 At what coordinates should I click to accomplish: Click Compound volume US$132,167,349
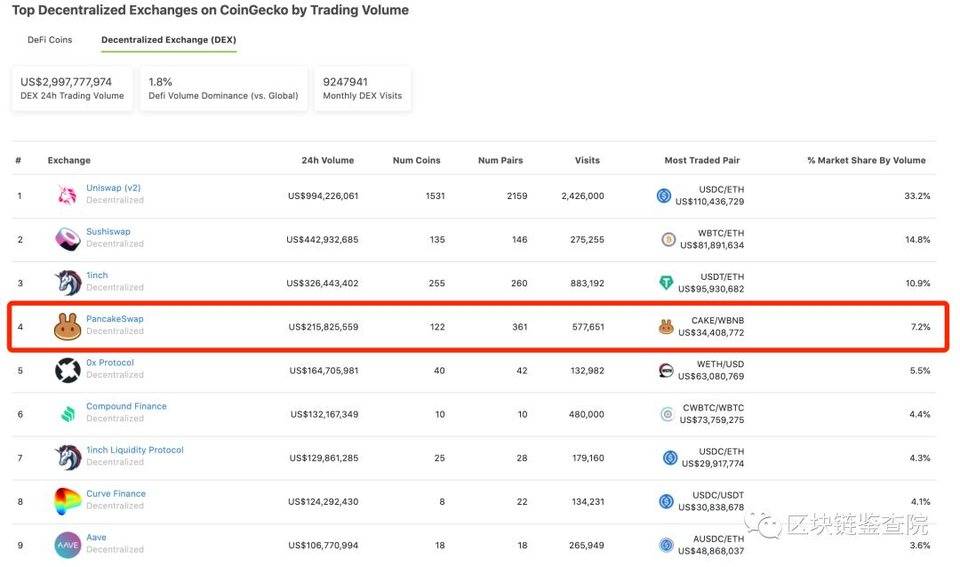click(x=324, y=415)
